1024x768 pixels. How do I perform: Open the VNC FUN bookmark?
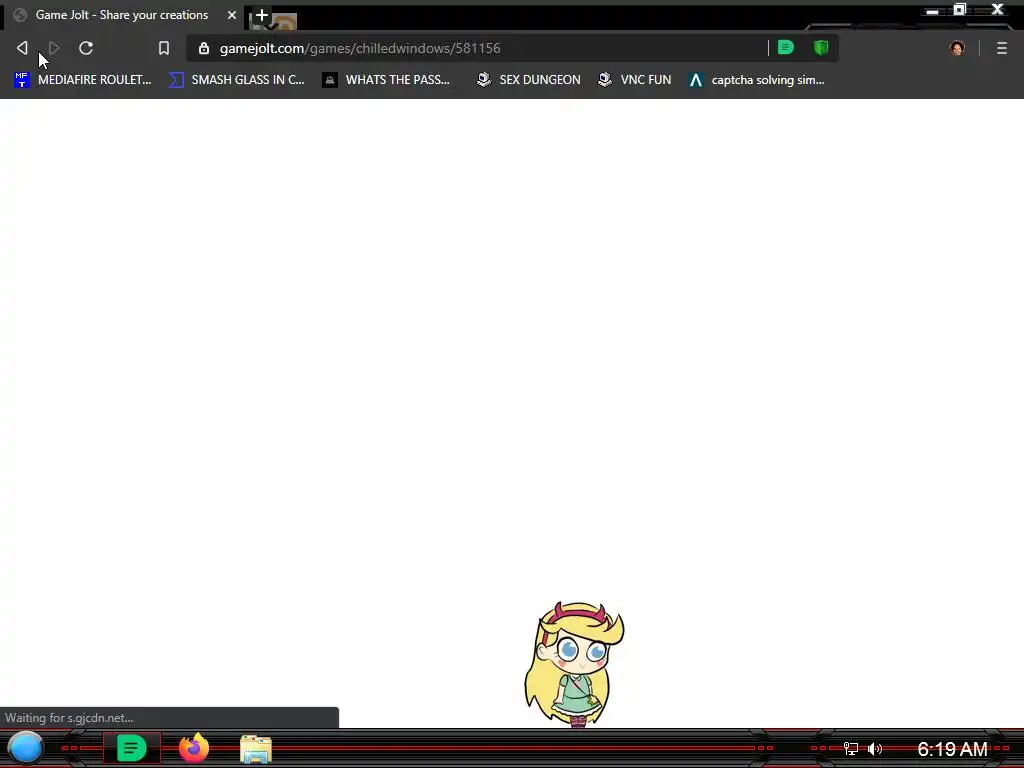point(635,80)
